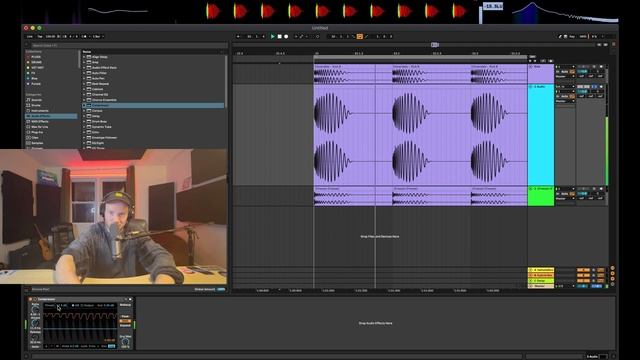This screenshot has height=360, width=640.
Task: Adjust the Compressor Dry/Wet knob
Action: click(x=125, y=342)
